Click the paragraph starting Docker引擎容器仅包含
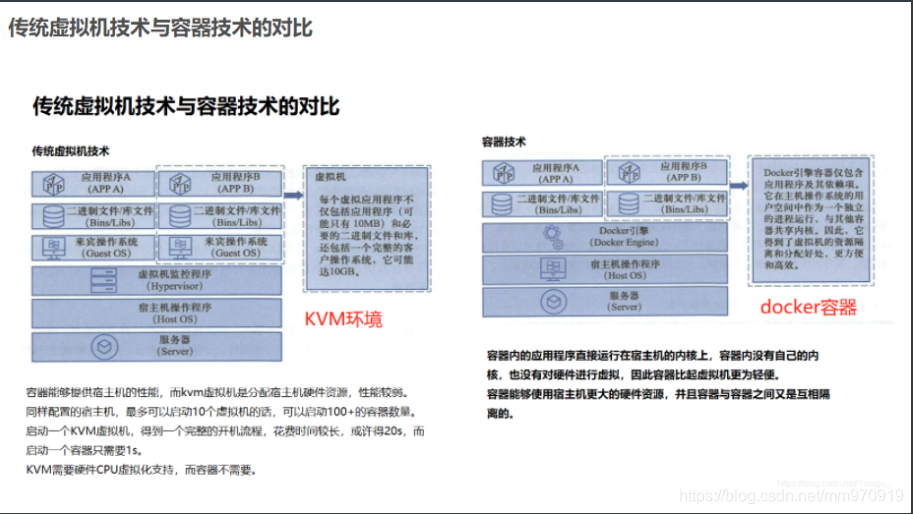This screenshot has height=514, width=913. 813,219
